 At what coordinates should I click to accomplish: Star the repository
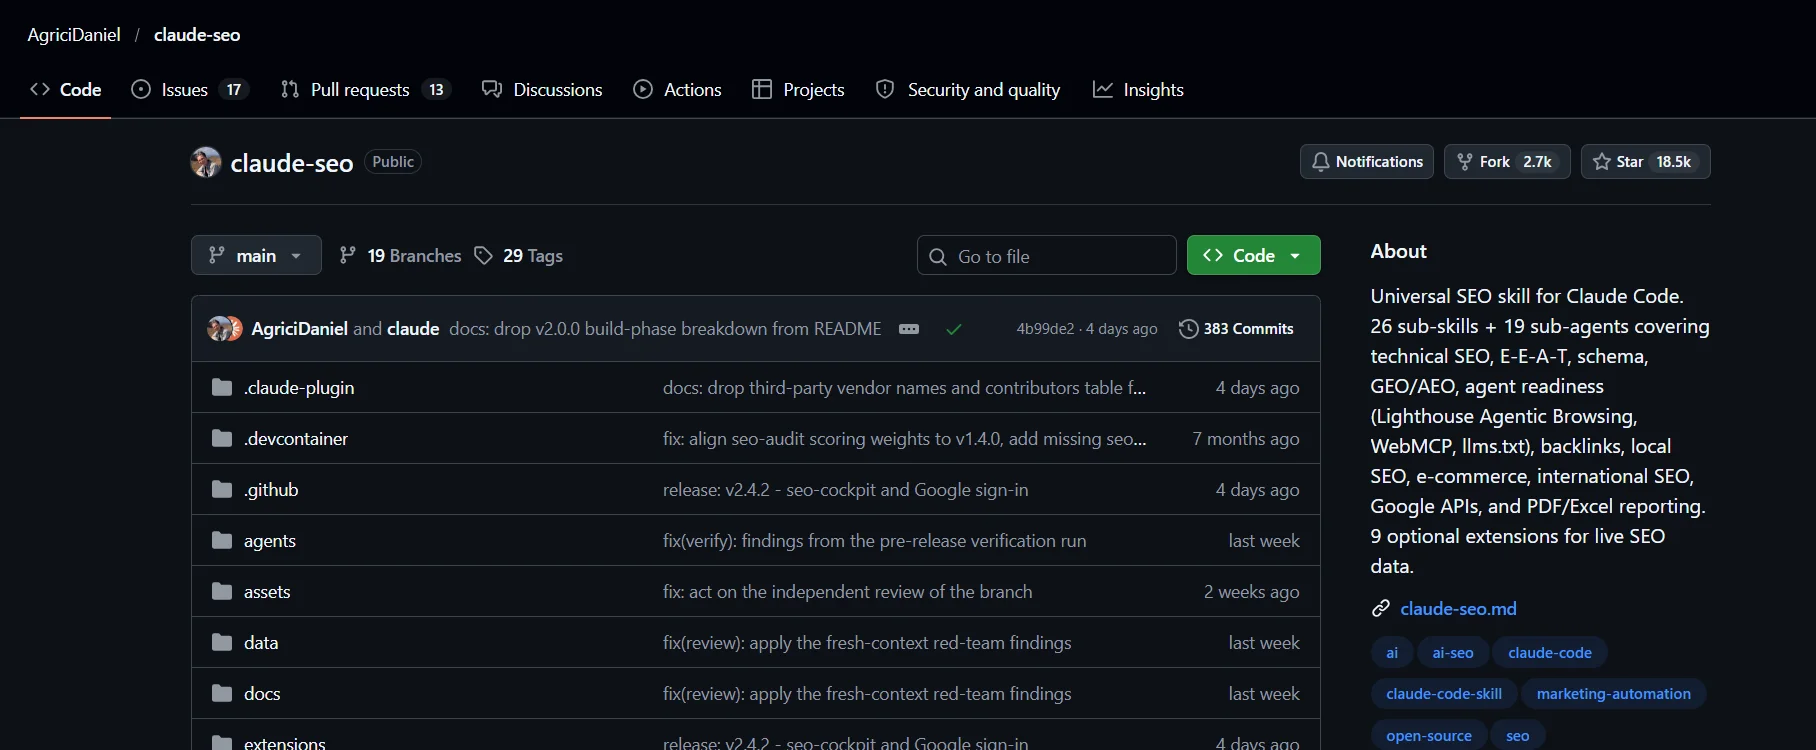click(1645, 162)
